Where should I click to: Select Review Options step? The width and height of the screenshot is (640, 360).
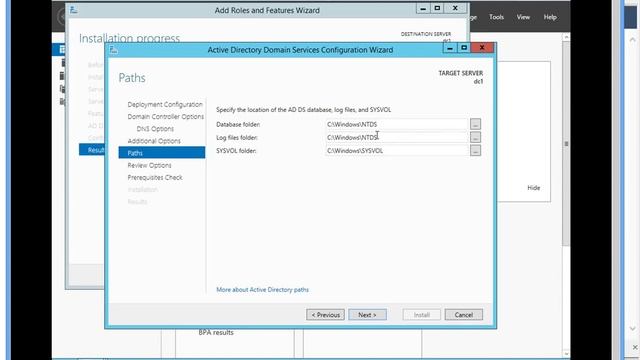[x=149, y=165]
